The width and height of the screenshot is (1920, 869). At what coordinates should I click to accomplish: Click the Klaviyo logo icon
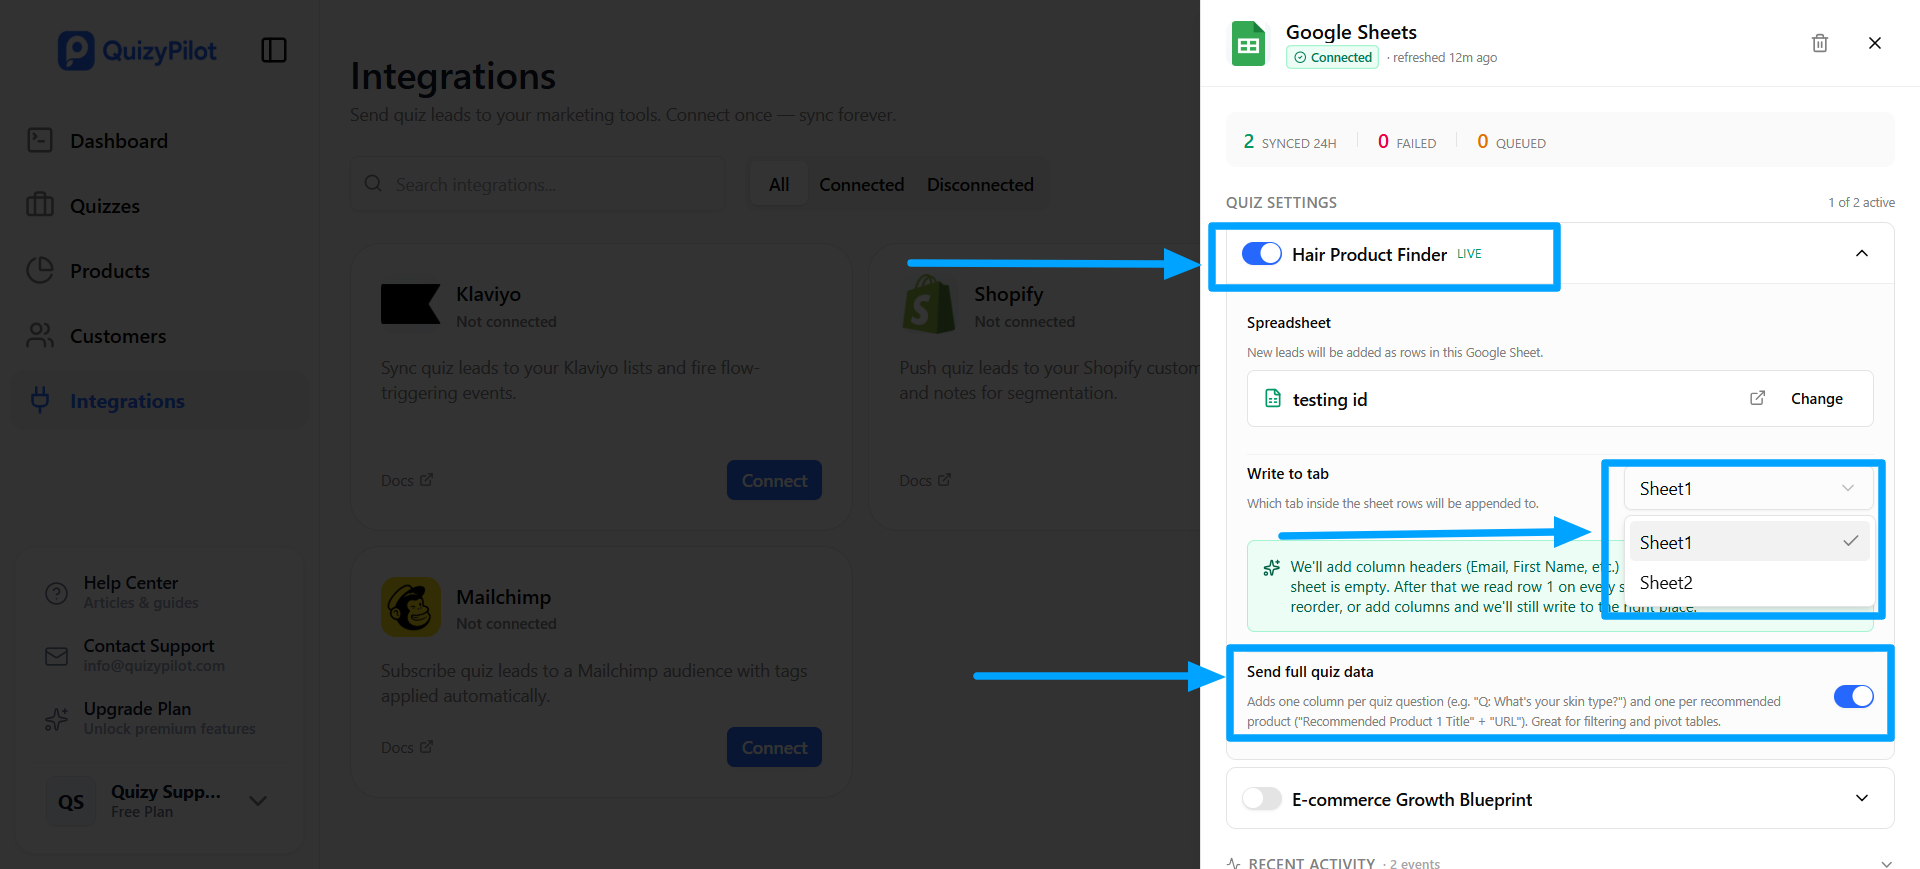pos(410,304)
